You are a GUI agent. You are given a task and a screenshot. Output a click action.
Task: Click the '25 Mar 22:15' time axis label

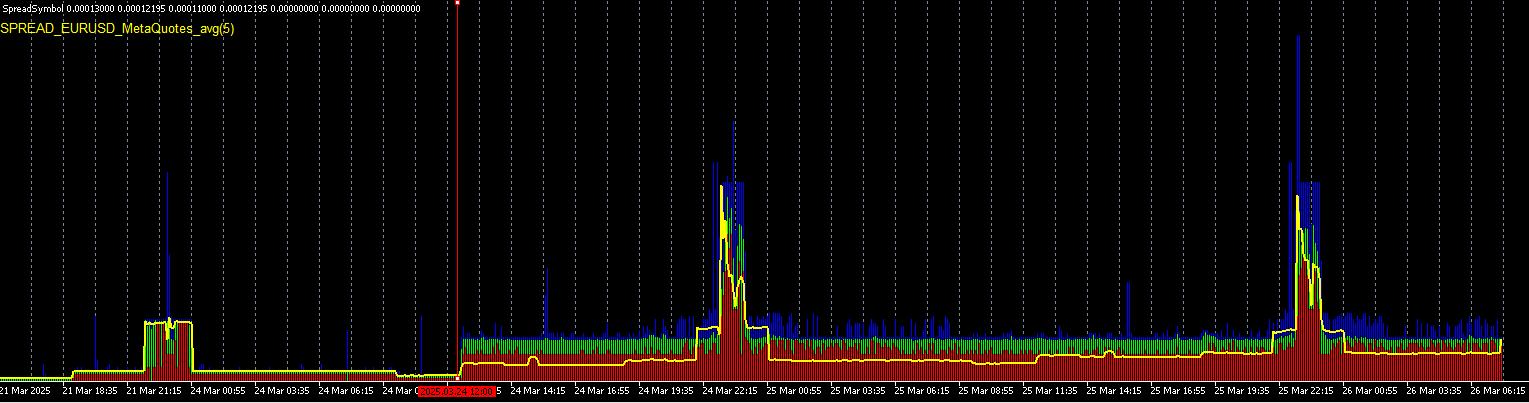click(x=1307, y=391)
